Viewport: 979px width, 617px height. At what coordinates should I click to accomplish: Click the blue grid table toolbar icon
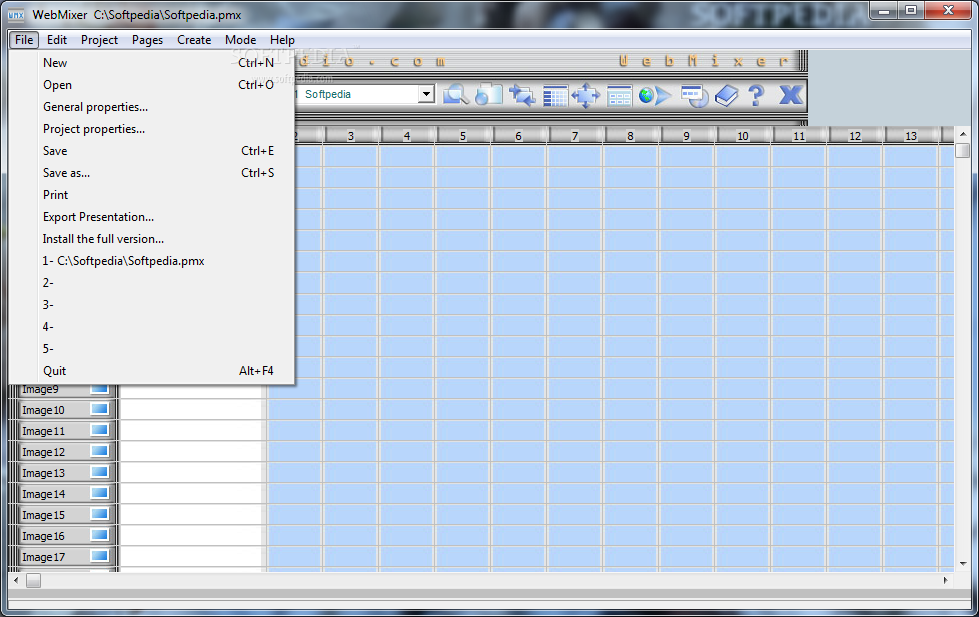pos(554,96)
